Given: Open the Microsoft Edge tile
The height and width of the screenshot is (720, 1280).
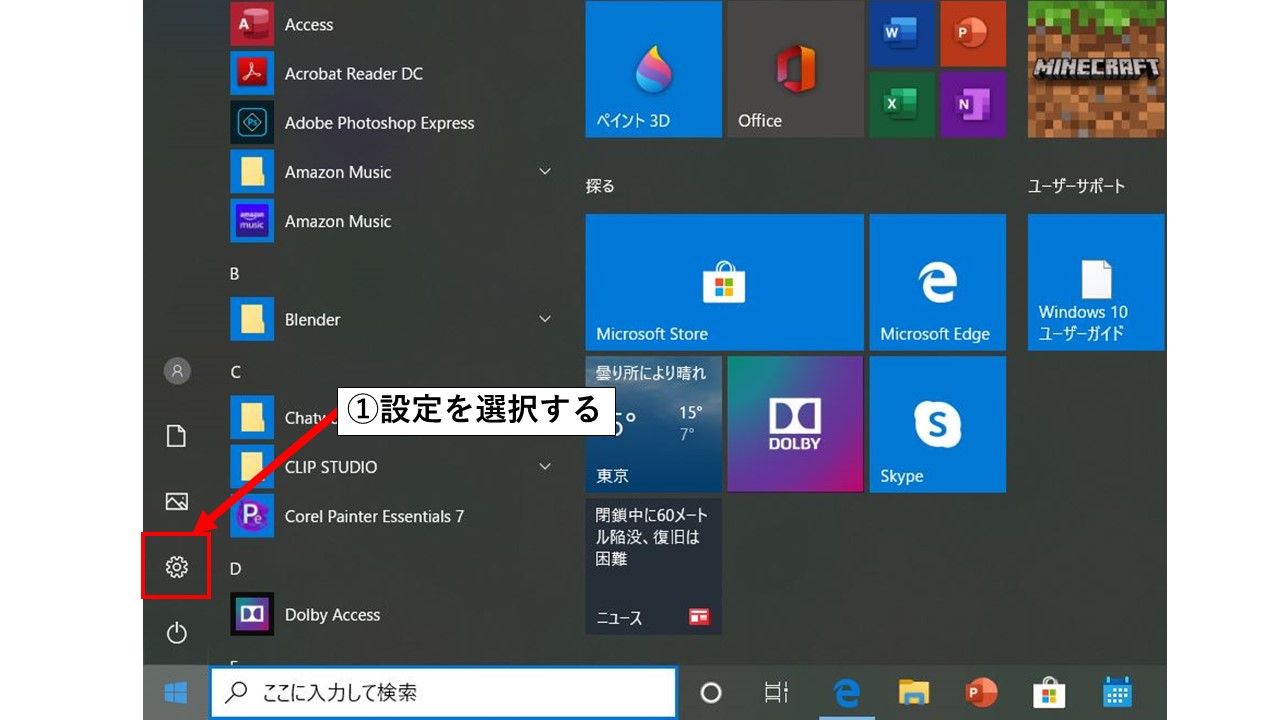Looking at the screenshot, I should pyautogui.click(x=937, y=282).
